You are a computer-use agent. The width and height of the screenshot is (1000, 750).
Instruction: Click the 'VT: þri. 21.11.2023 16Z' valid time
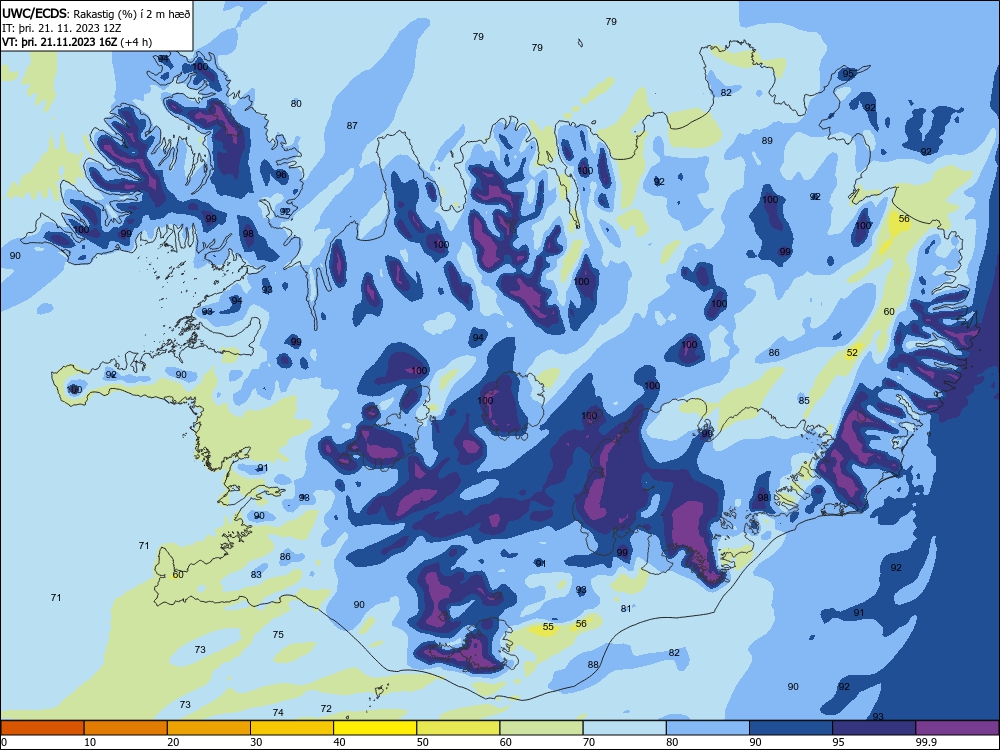tap(59, 42)
